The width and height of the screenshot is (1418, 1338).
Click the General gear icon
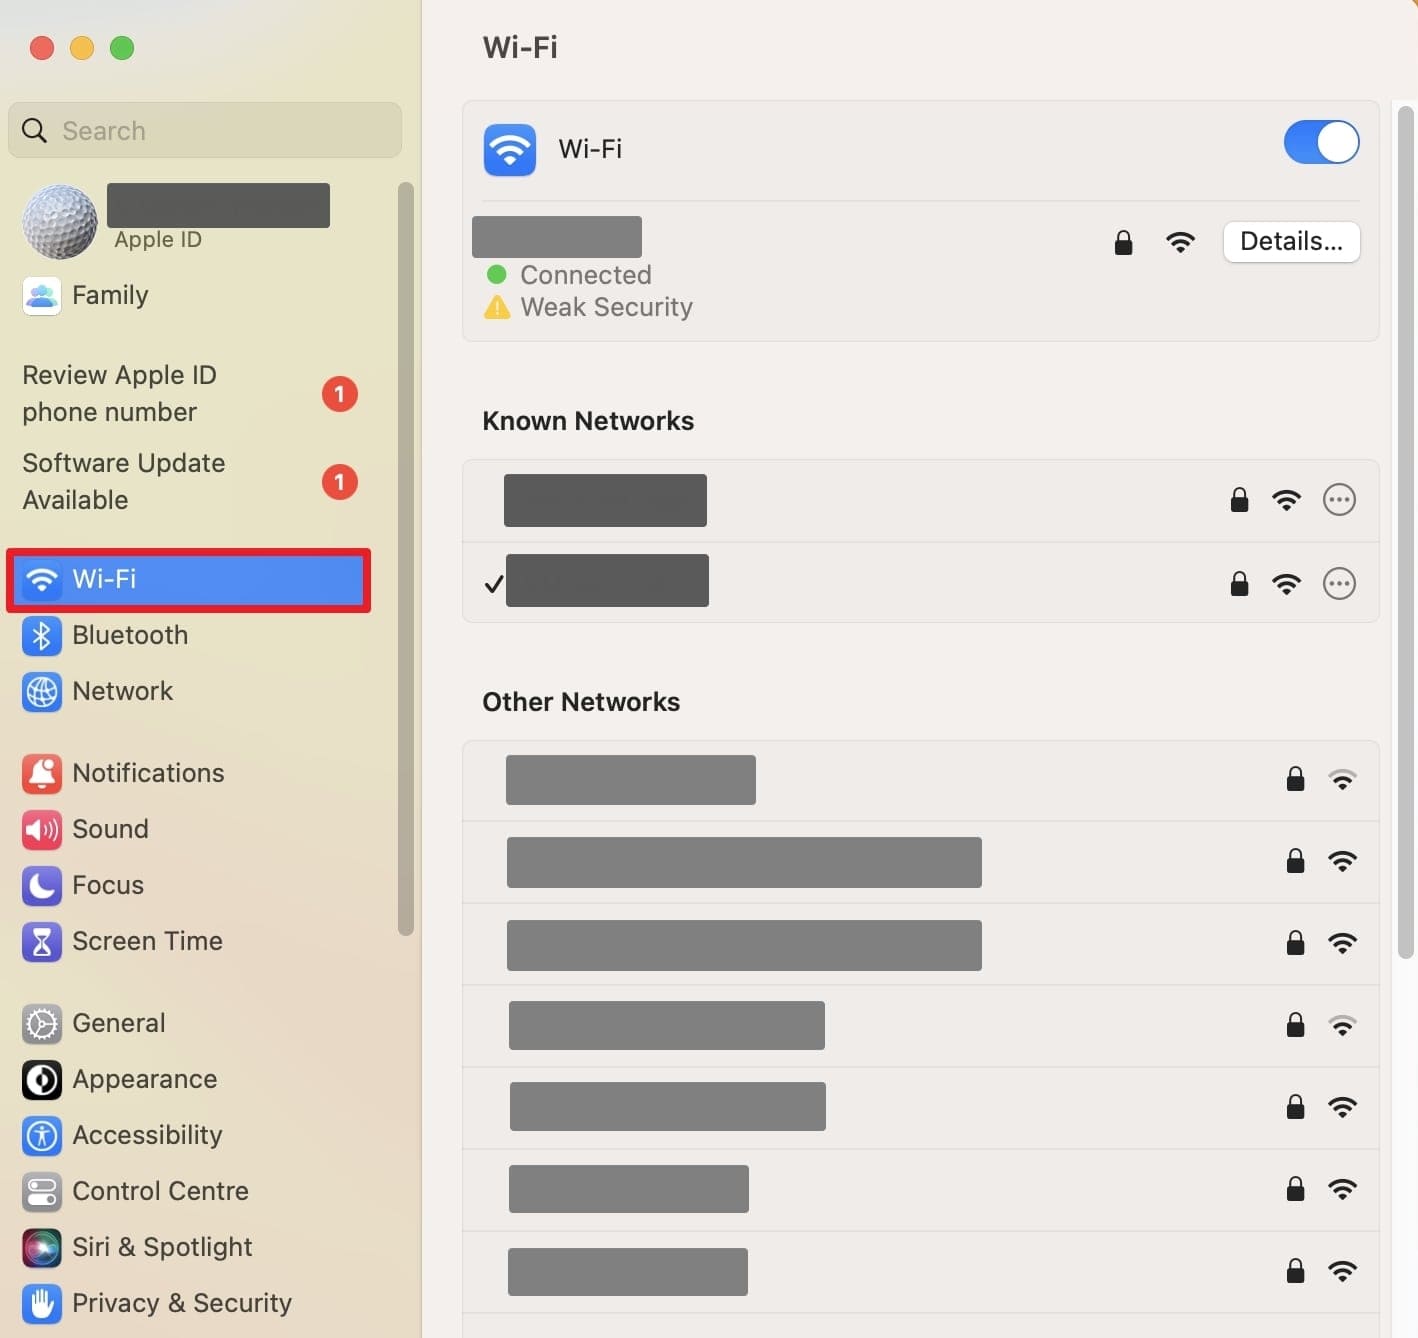pos(42,1024)
